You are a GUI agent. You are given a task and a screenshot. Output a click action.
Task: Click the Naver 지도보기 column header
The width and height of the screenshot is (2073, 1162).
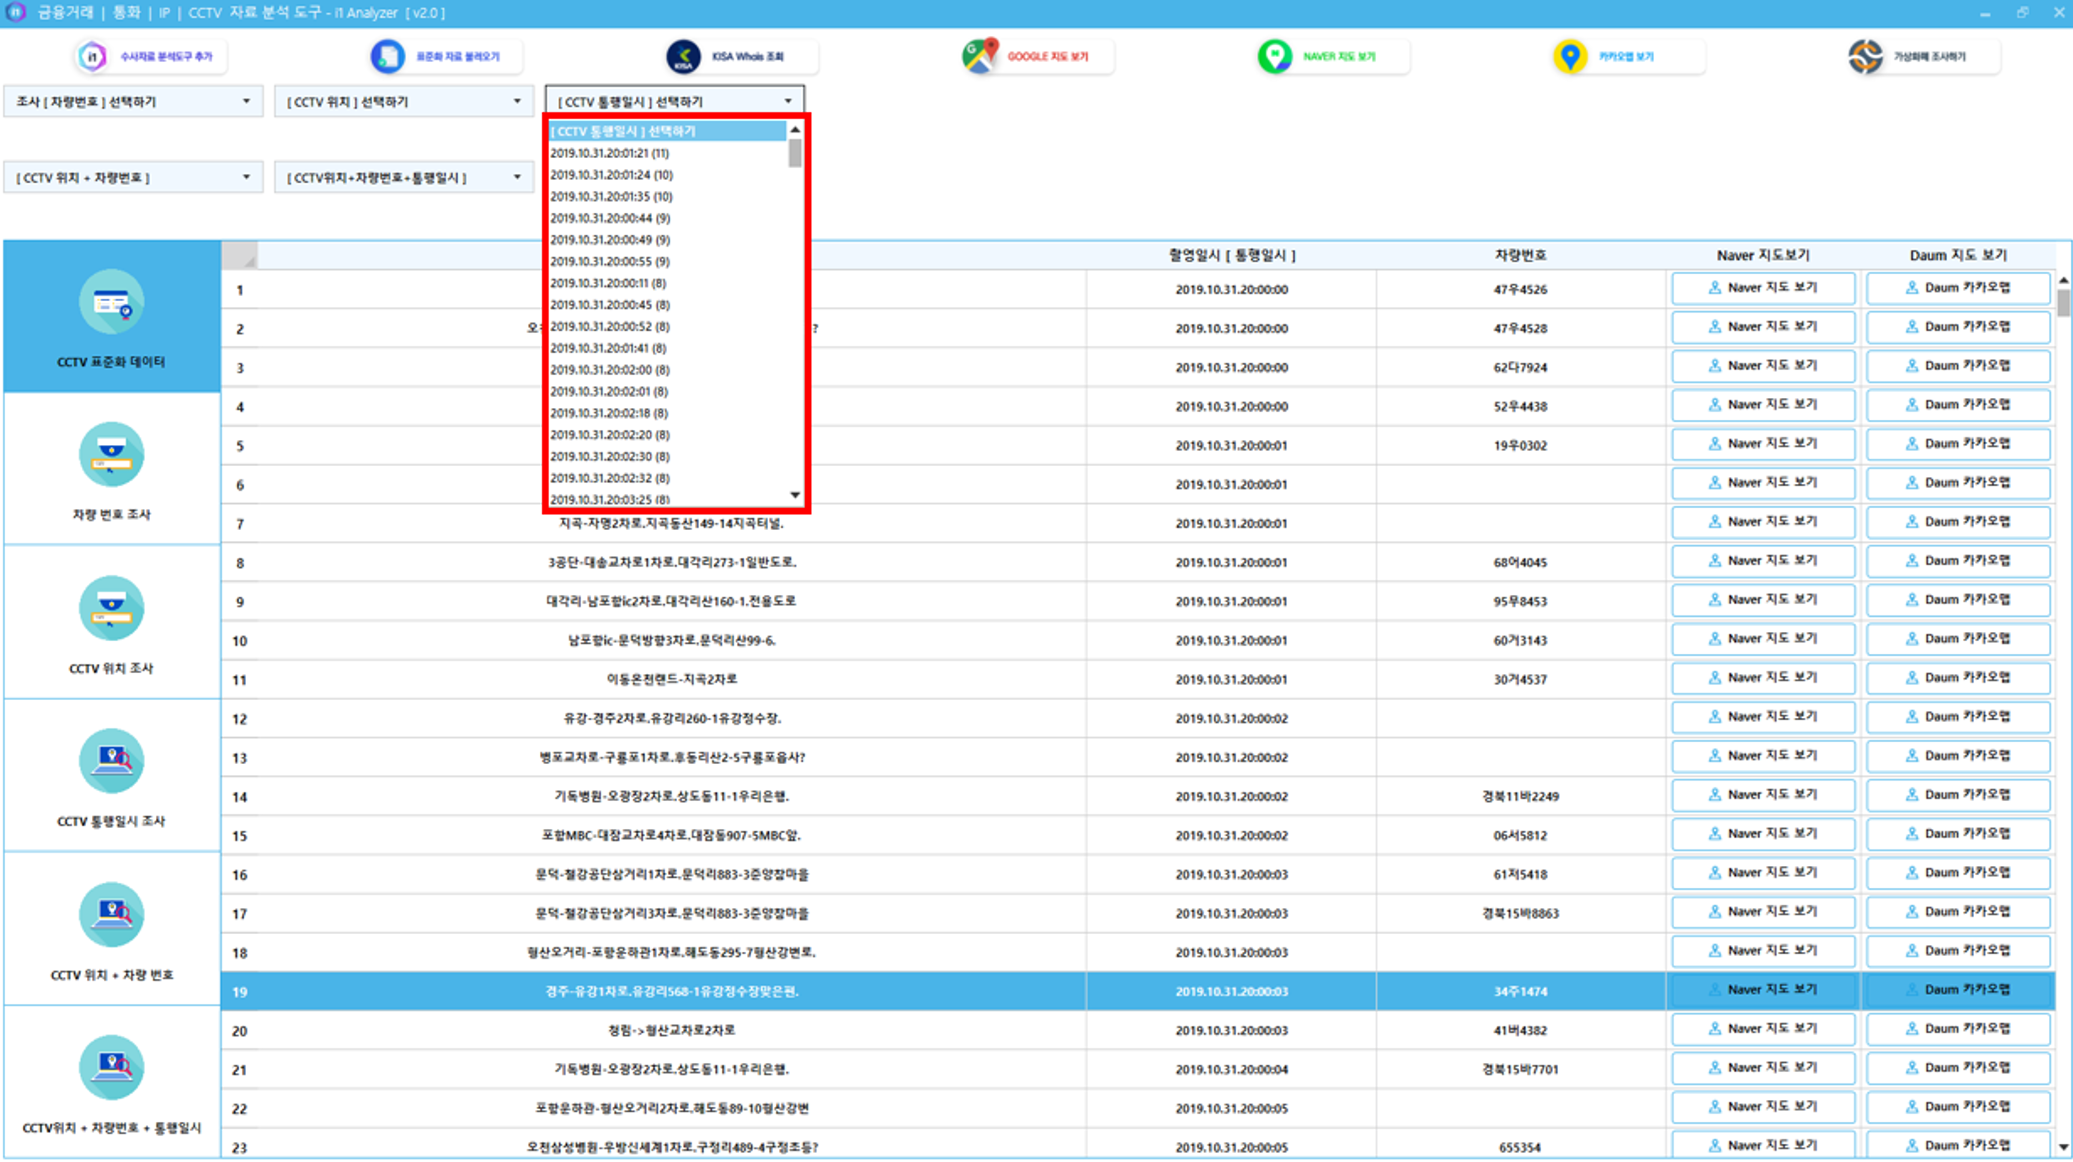click(1763, 255)
